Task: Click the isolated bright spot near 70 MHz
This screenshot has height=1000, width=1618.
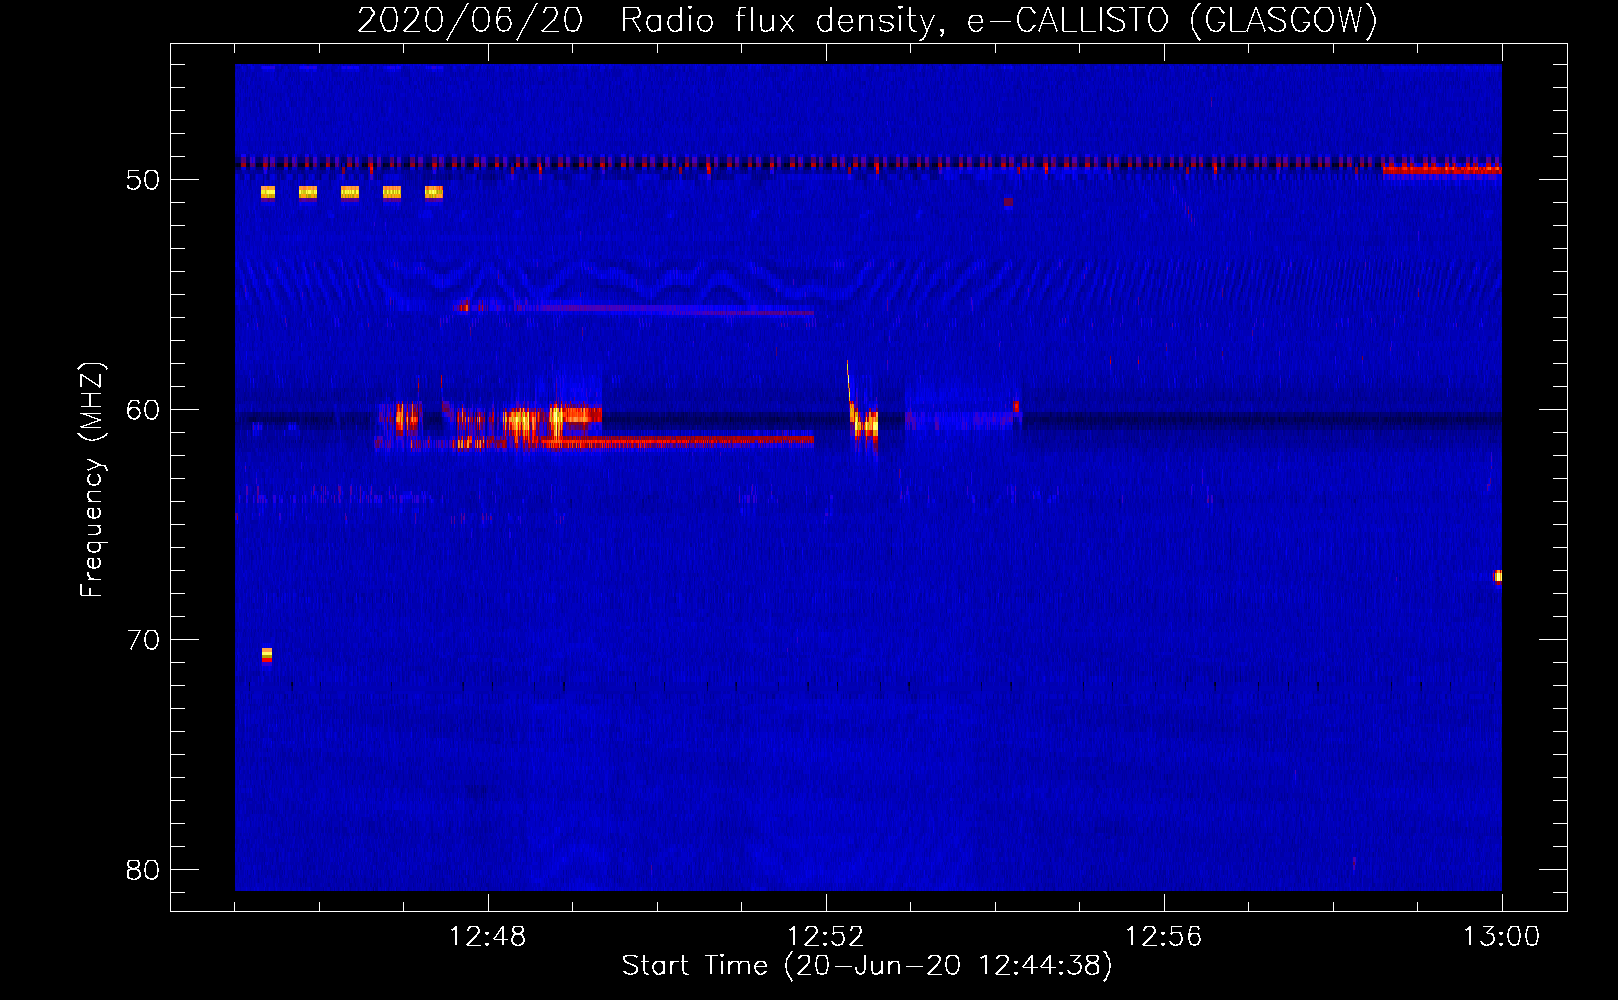Action: 266,655
